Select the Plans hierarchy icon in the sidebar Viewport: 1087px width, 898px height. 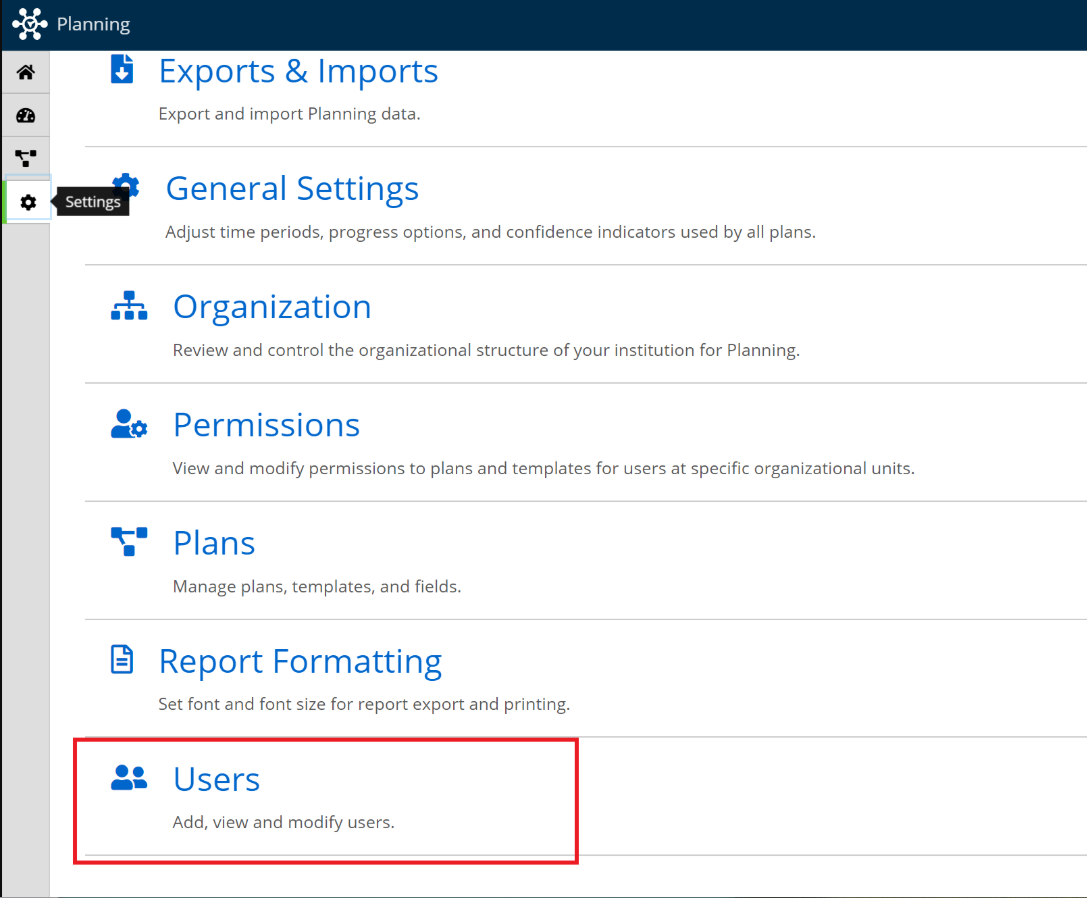pyautogui.click(x=25, y=157)
